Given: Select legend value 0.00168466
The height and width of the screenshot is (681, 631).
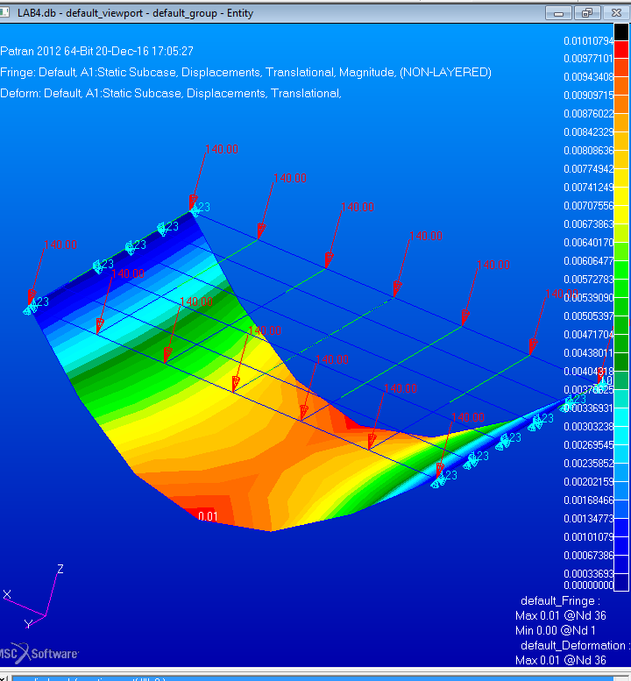Looking at the screenshot, I should point(588,500).
